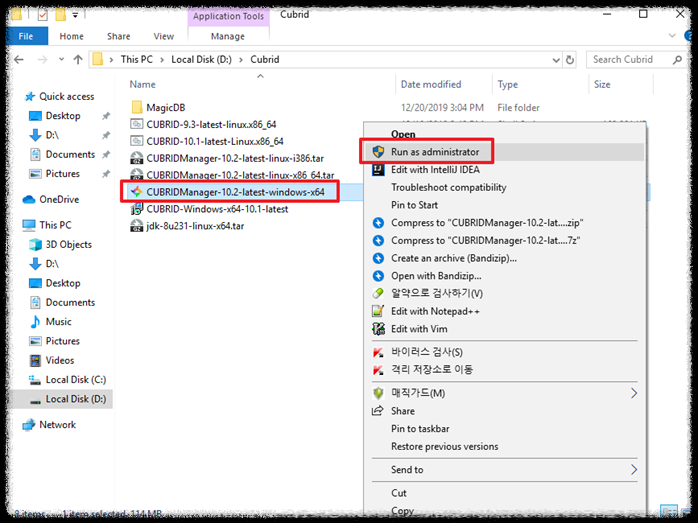This screenshot has height=523, width=698.
Task: Click the Vim icon in context menu
Action: [378, 329]
